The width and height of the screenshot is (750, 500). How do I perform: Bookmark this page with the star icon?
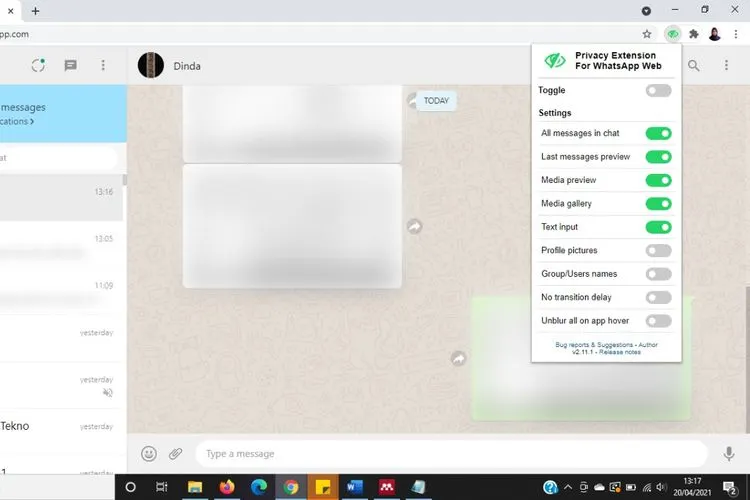click(x=647, y=34)
